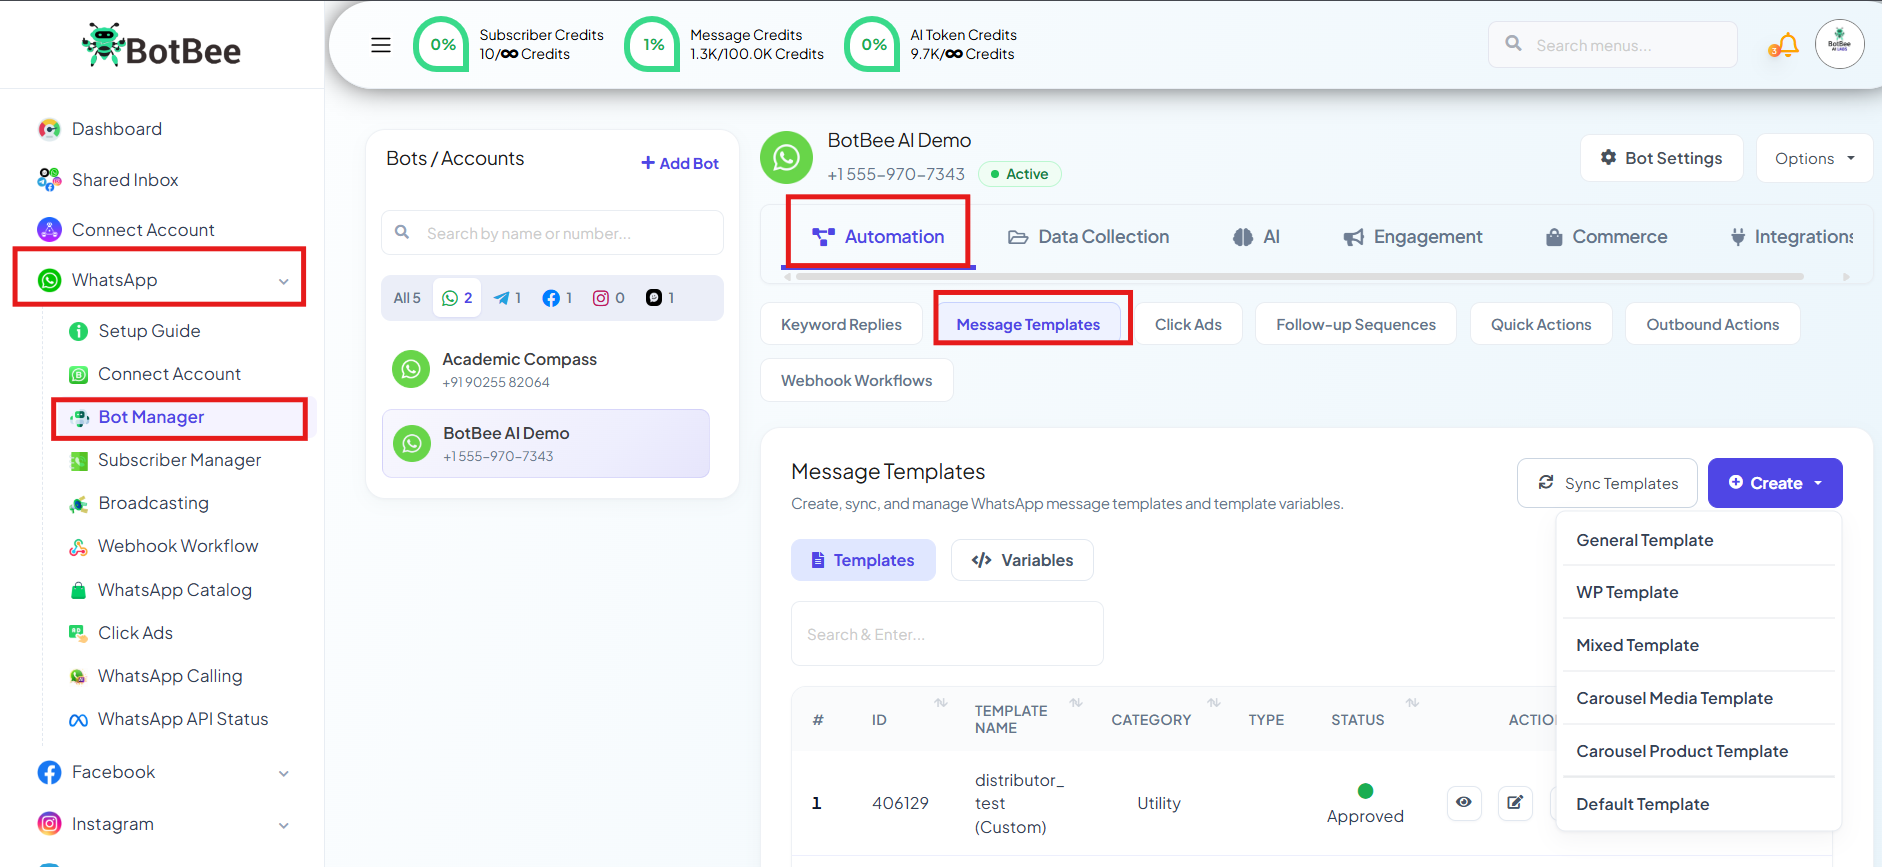Click the Add Bot link
This screenshot has width=1882, height=867.
(680, 163)
